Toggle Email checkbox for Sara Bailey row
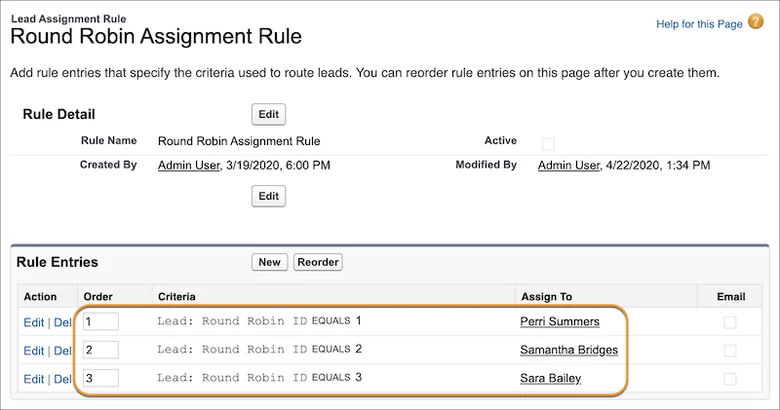This screenshot has width=780, height=410. point(730,379)
